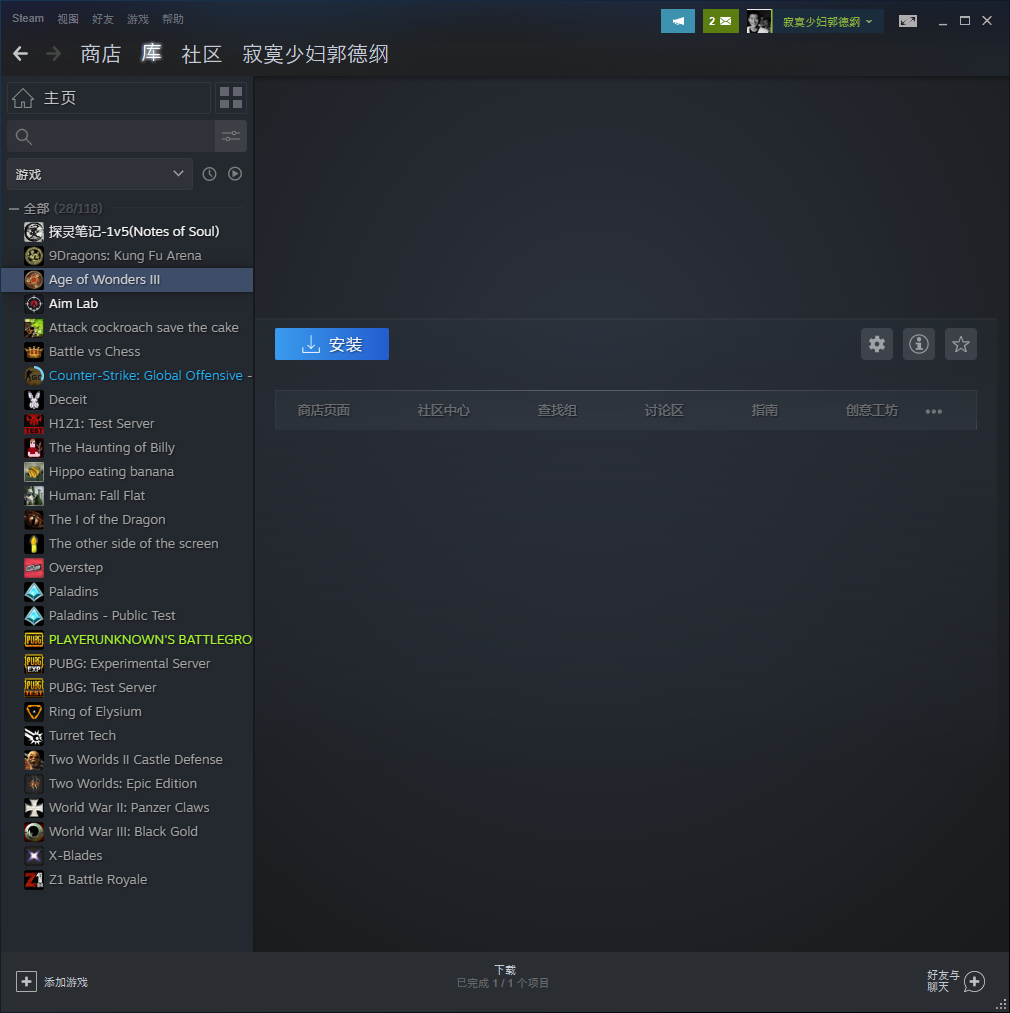The width and height of the screenshot is (1010, 1013).
Task: Click the Z1 Battle Royale icon
Action: coord(34,880)
